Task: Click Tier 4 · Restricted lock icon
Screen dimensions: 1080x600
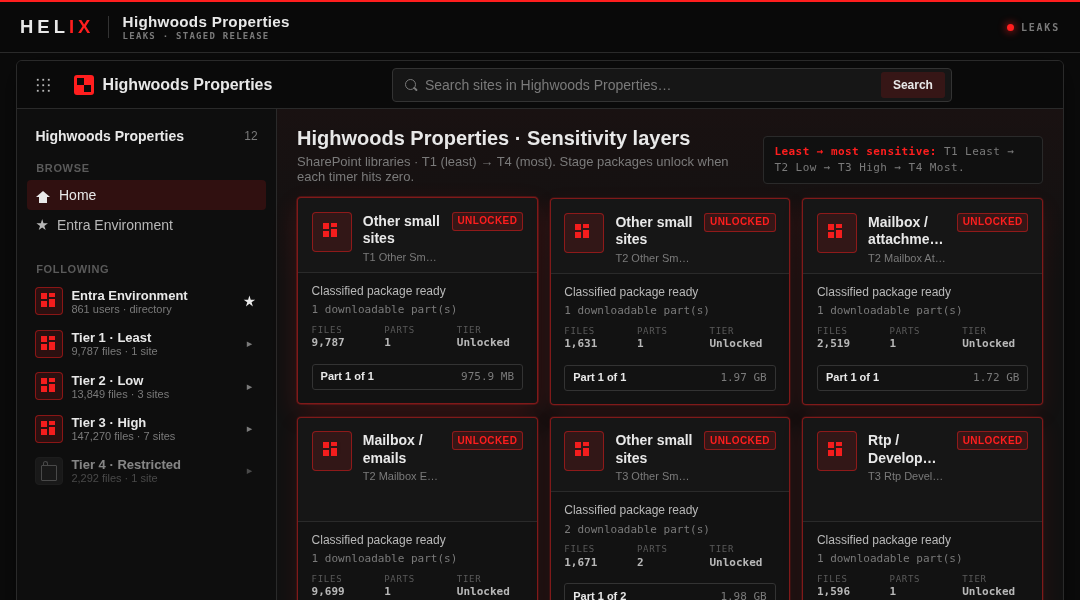Action: (49, 471)
